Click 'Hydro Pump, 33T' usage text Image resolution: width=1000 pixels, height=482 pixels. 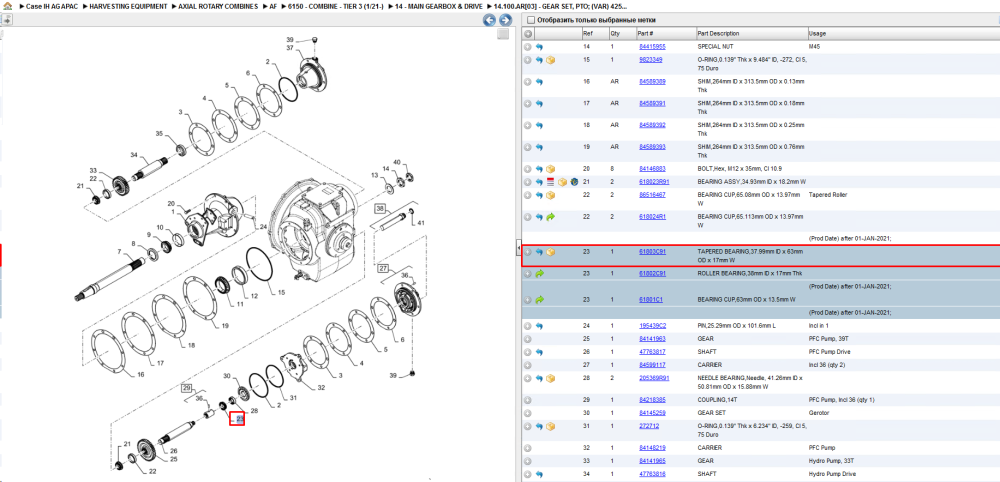coord(831,460)
